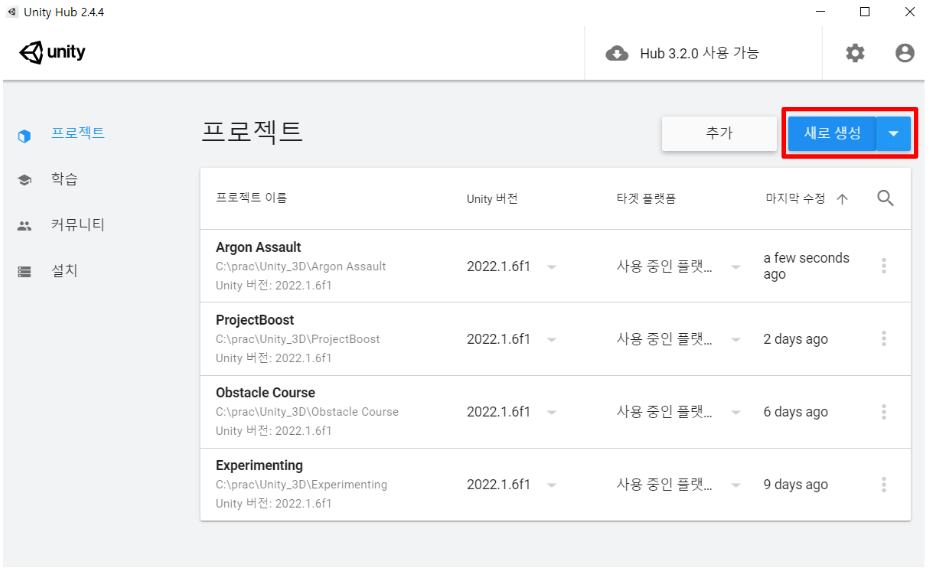Viewport: 931px width, 570px height.
Task: Open Unity version dropdown for Argon Assault
Action: 552,267
